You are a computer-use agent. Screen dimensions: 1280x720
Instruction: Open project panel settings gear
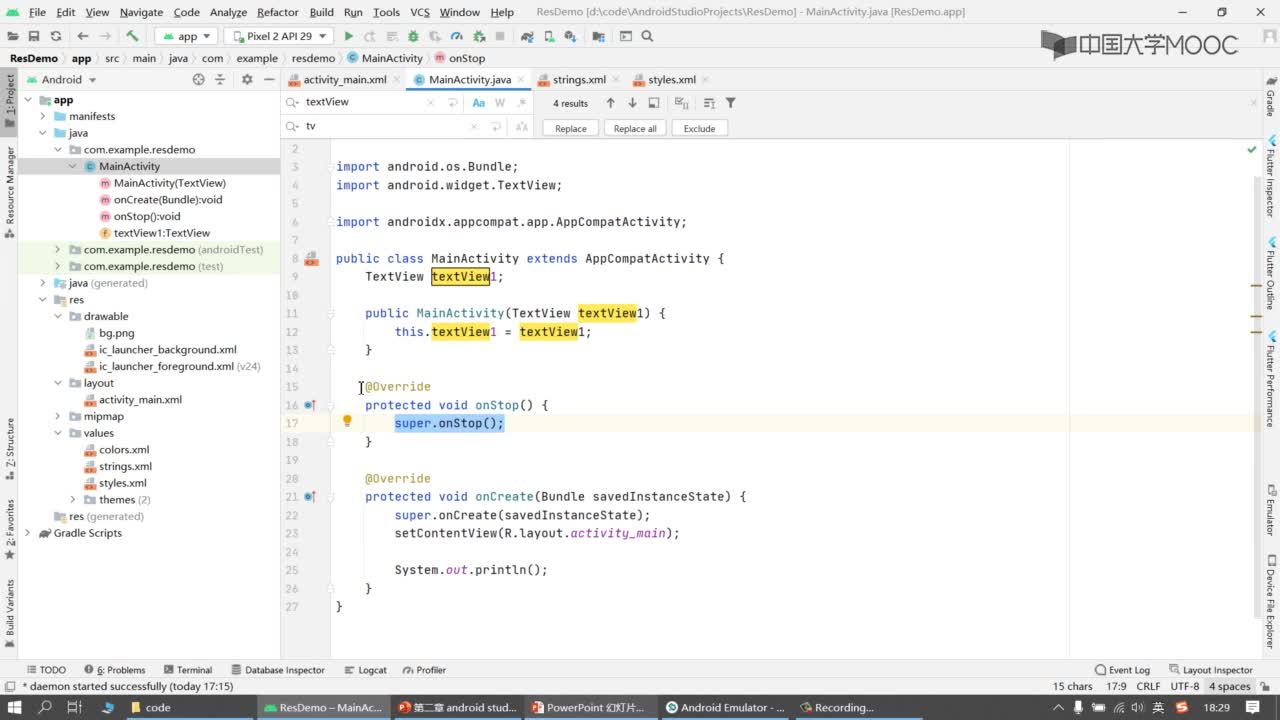(x=247, y=79)
